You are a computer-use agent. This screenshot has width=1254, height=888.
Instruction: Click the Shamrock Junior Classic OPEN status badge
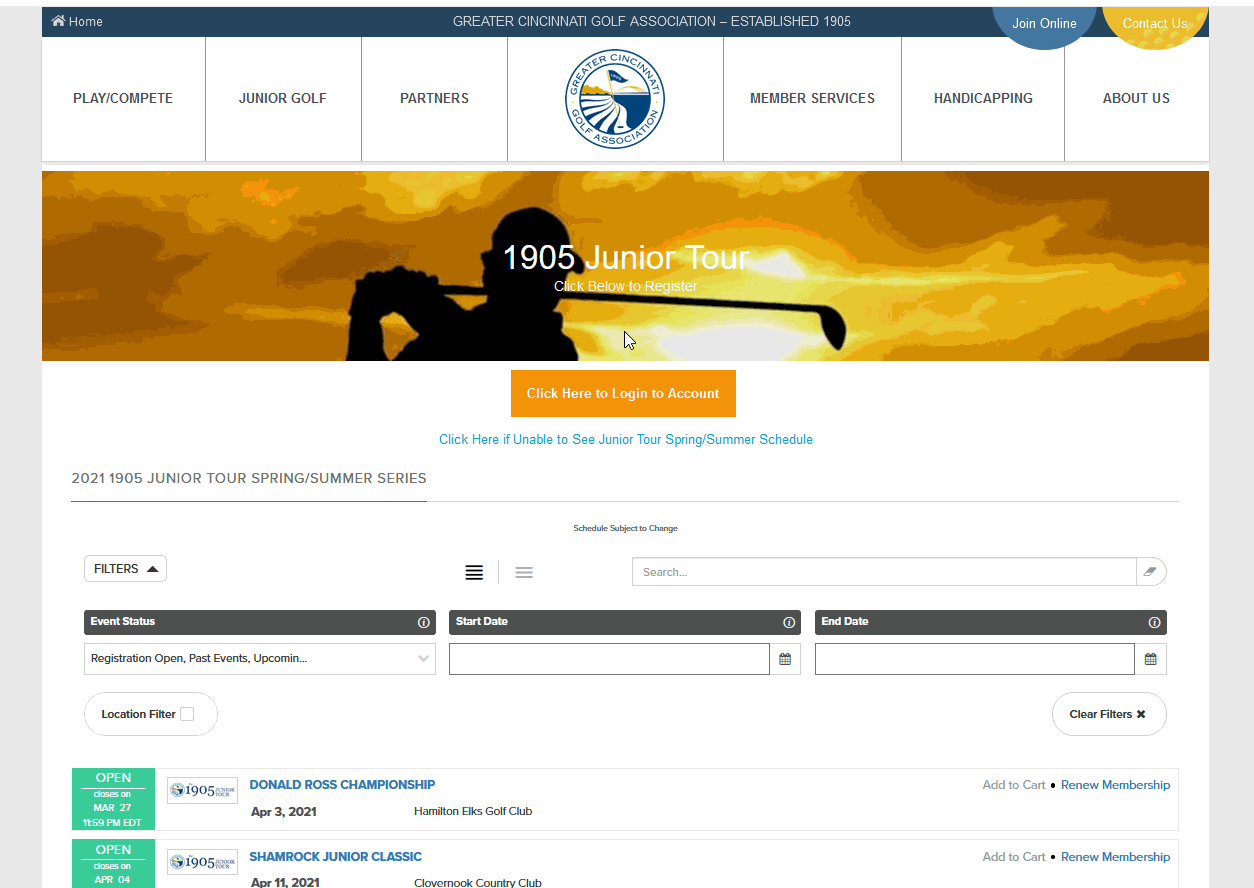[113, 864]
